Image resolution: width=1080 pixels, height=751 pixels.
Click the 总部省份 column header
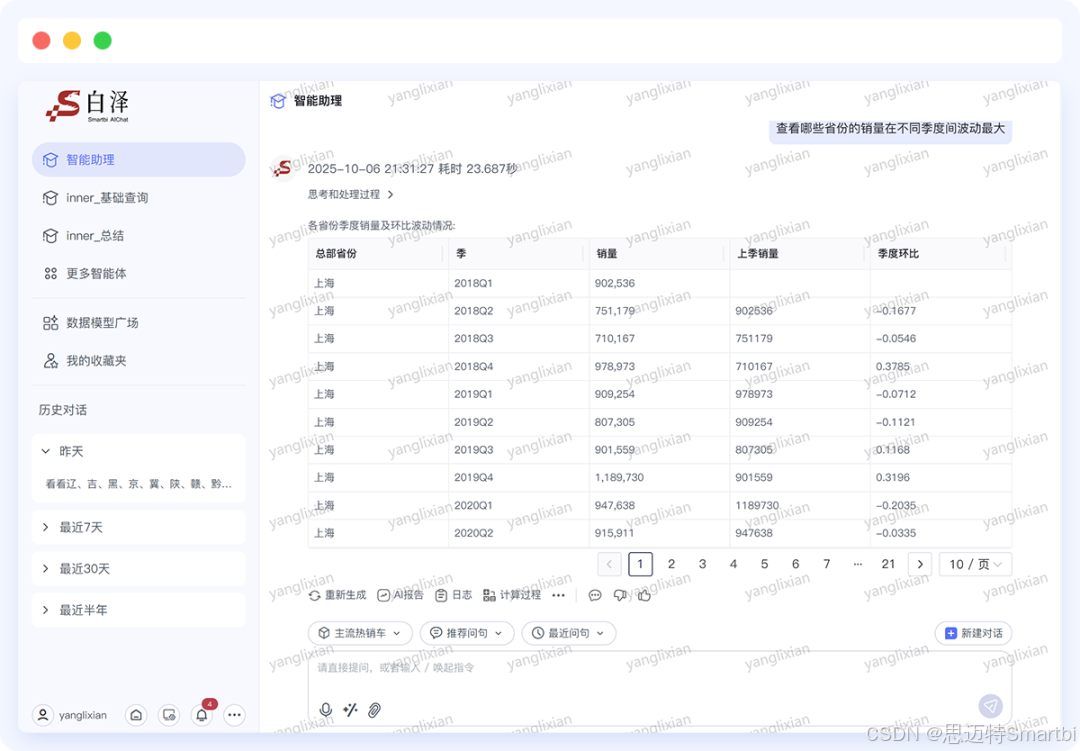tap(378, 254)
